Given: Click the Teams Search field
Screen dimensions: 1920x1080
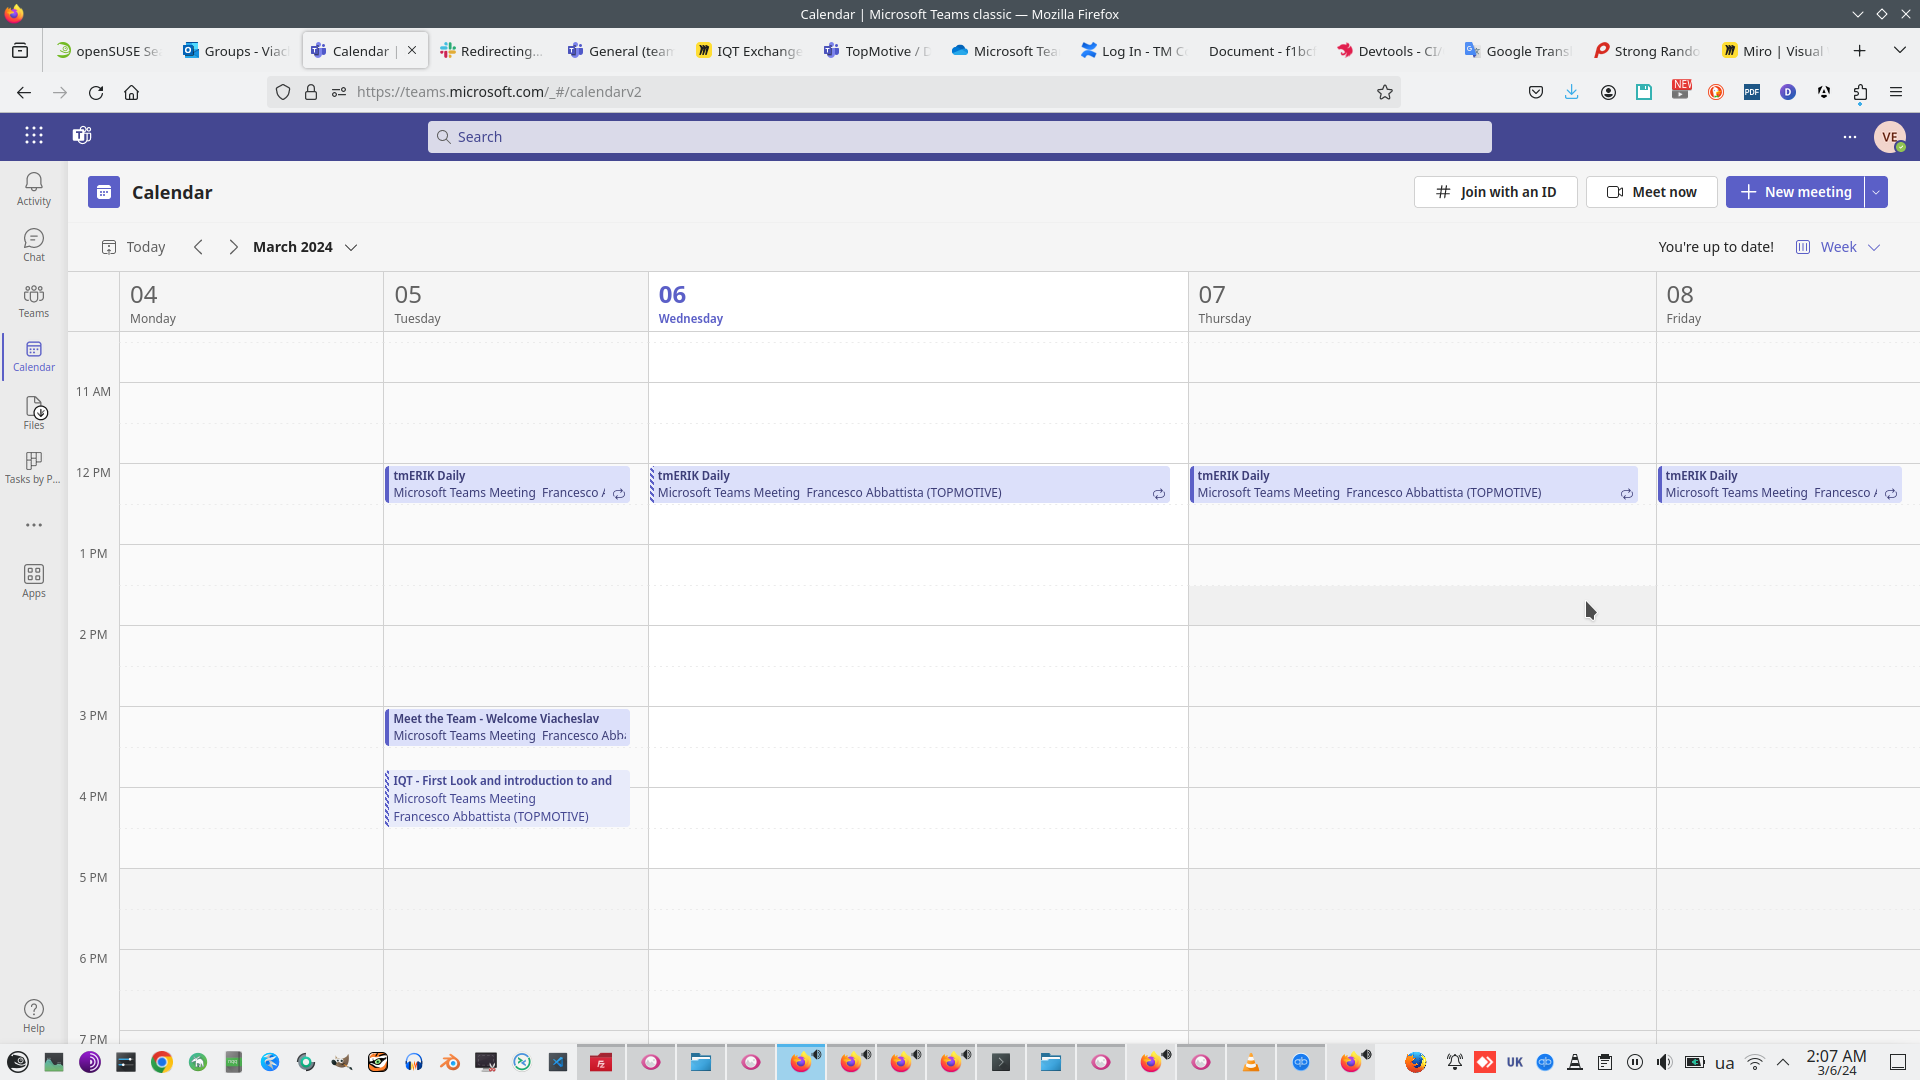Looking at the screenshot, I should click(960, 137).
